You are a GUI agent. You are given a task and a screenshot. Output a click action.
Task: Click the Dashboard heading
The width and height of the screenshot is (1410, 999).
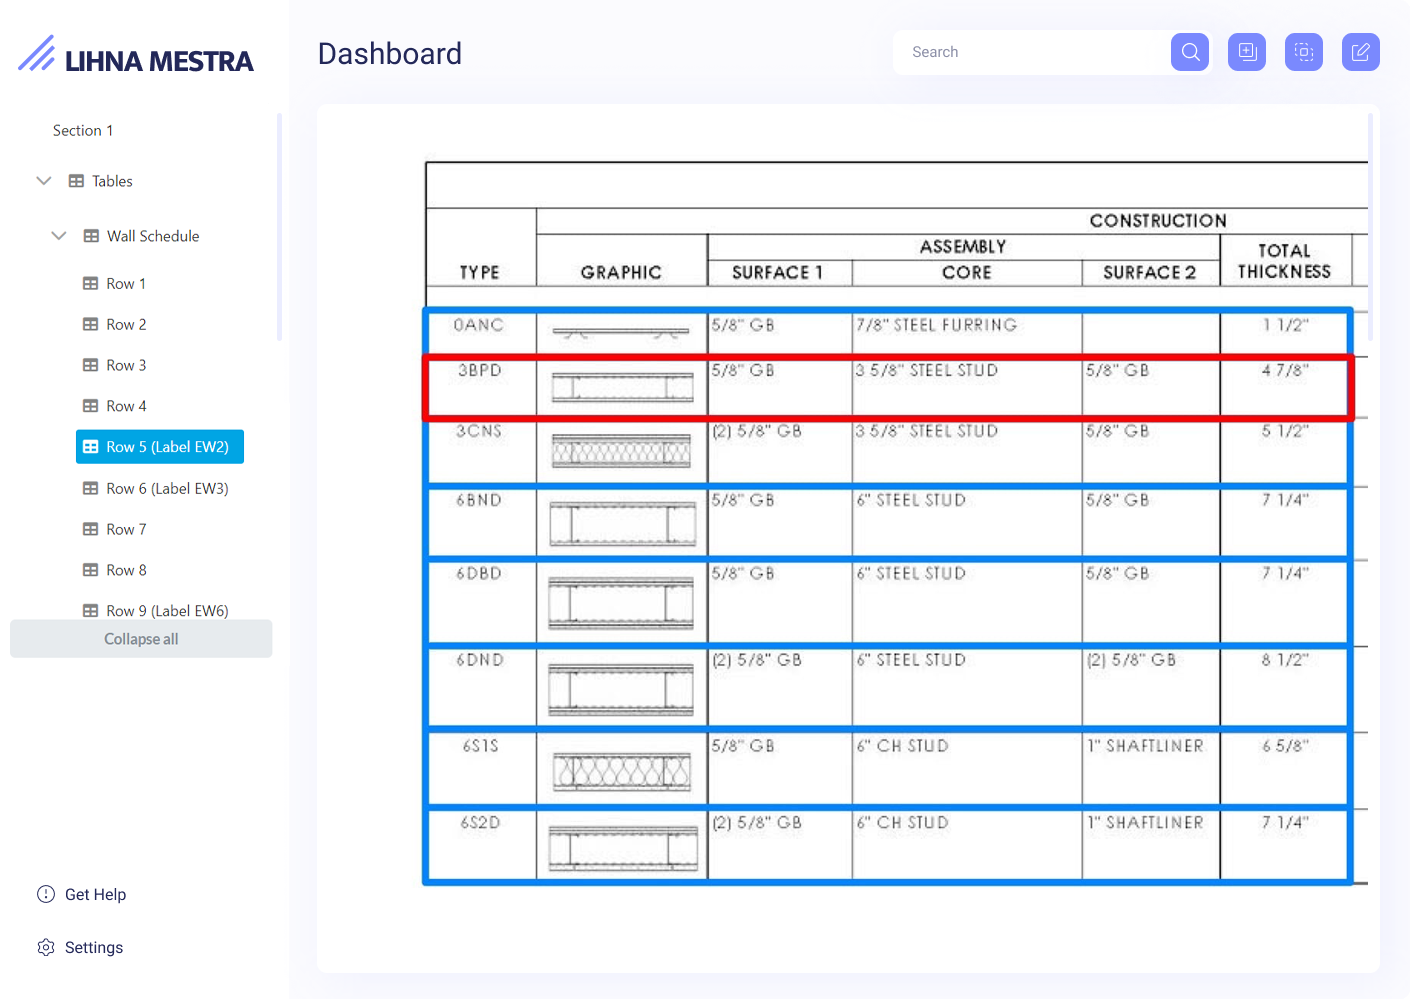[389, 53]
